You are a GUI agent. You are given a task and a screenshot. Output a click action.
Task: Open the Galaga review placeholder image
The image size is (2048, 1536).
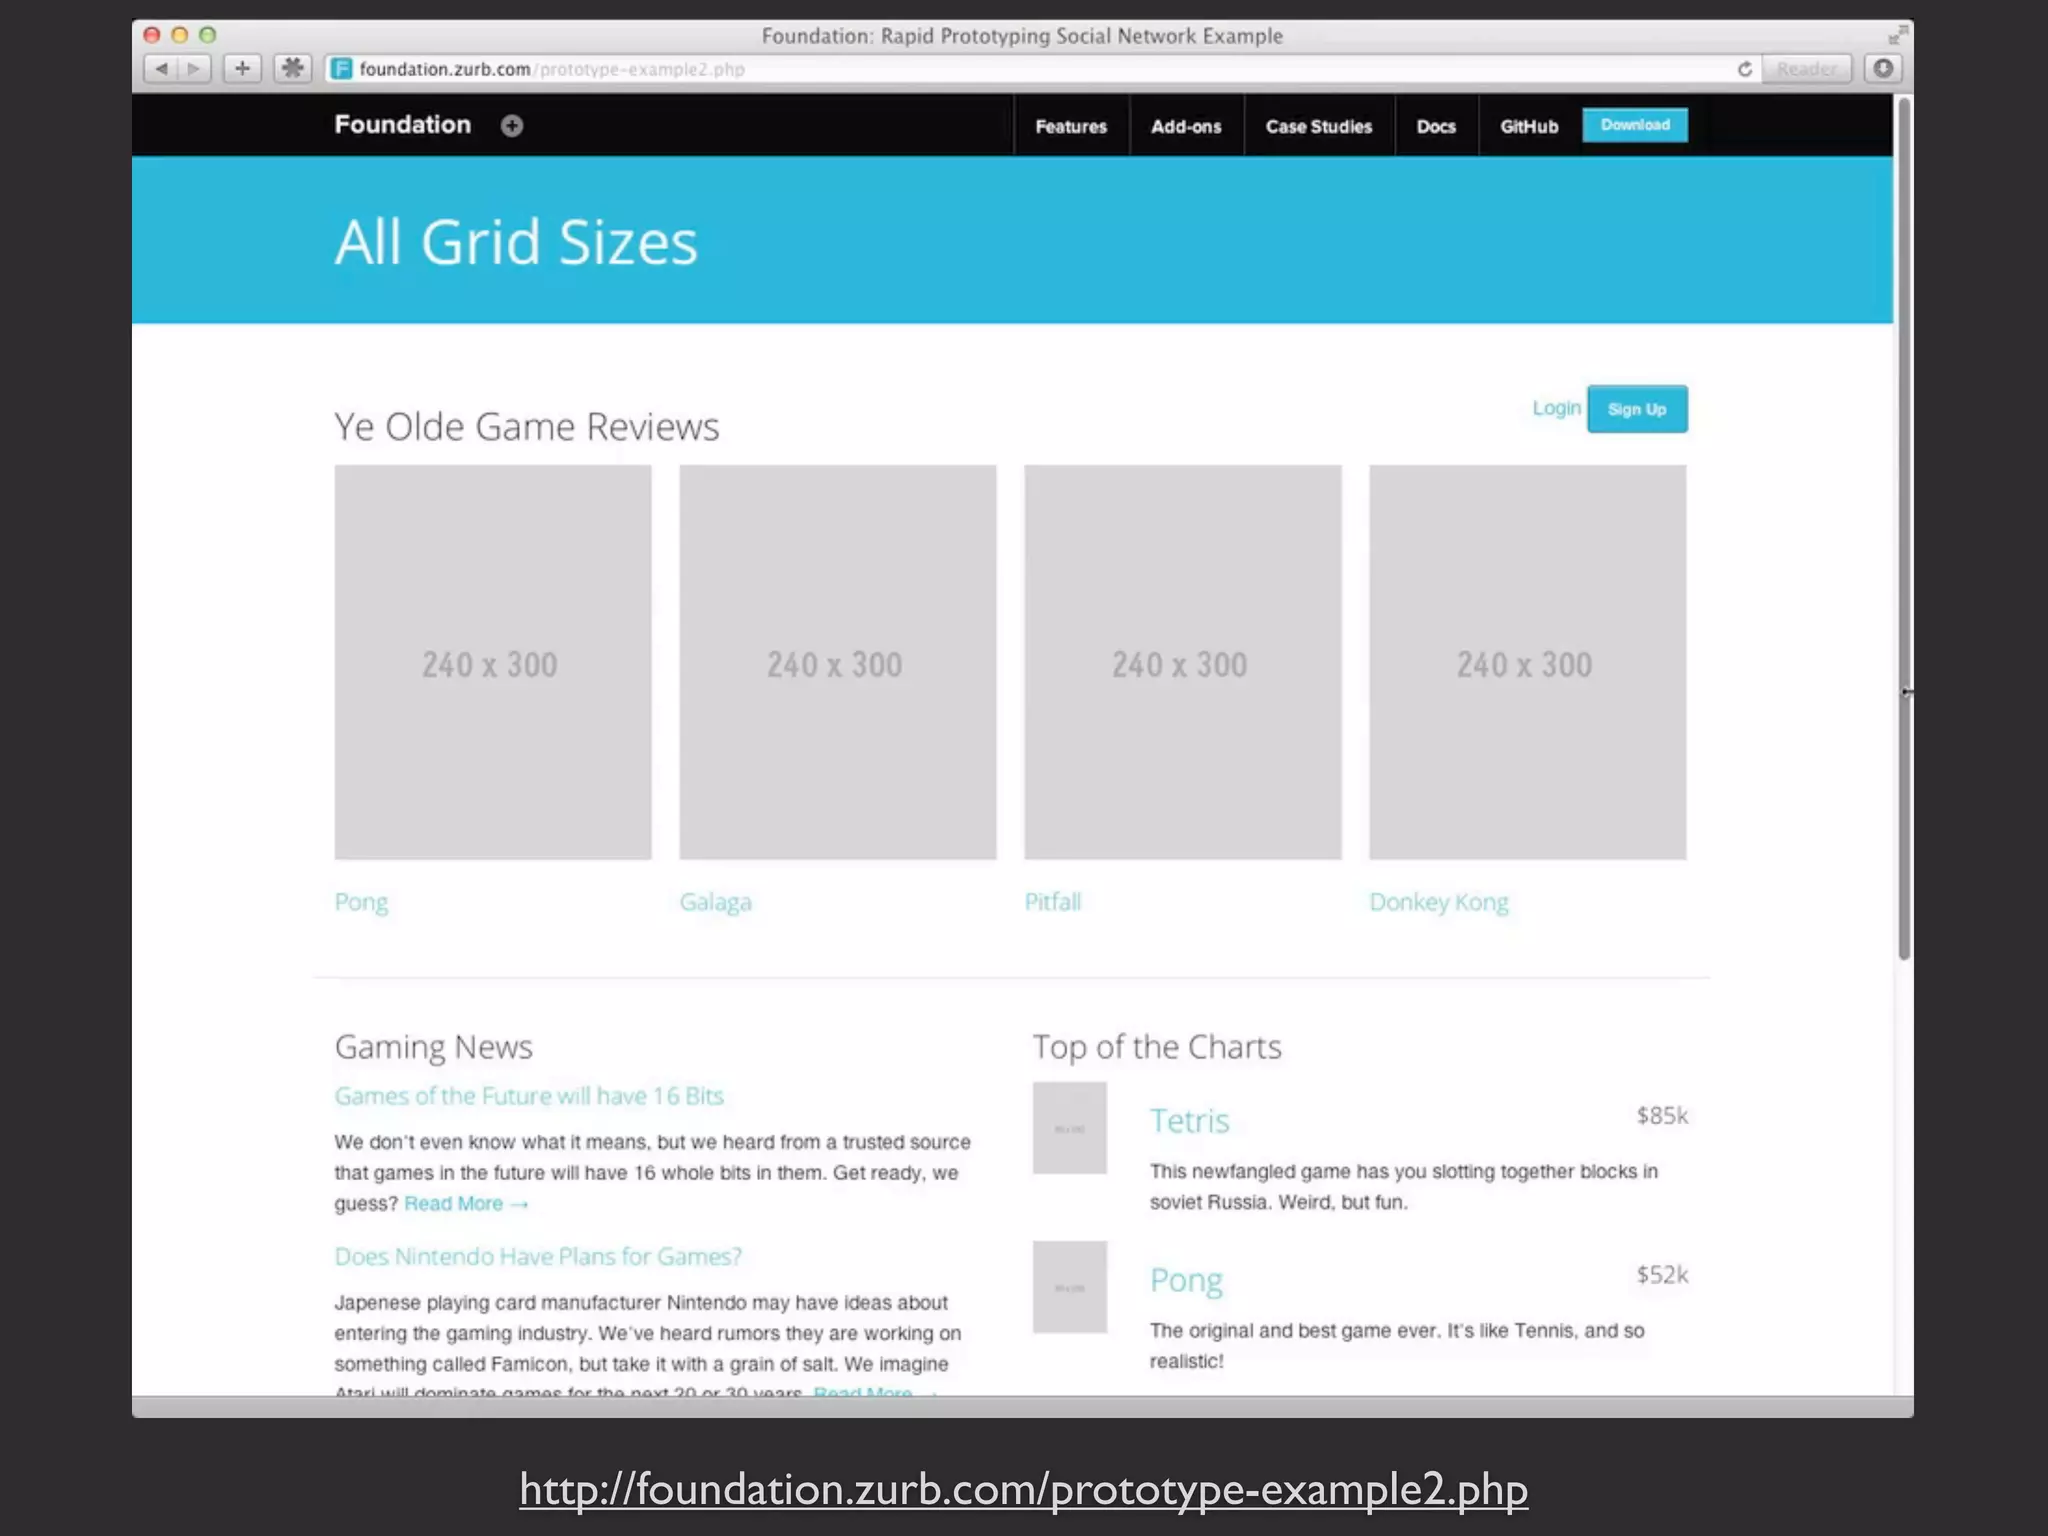coord(838,662)
